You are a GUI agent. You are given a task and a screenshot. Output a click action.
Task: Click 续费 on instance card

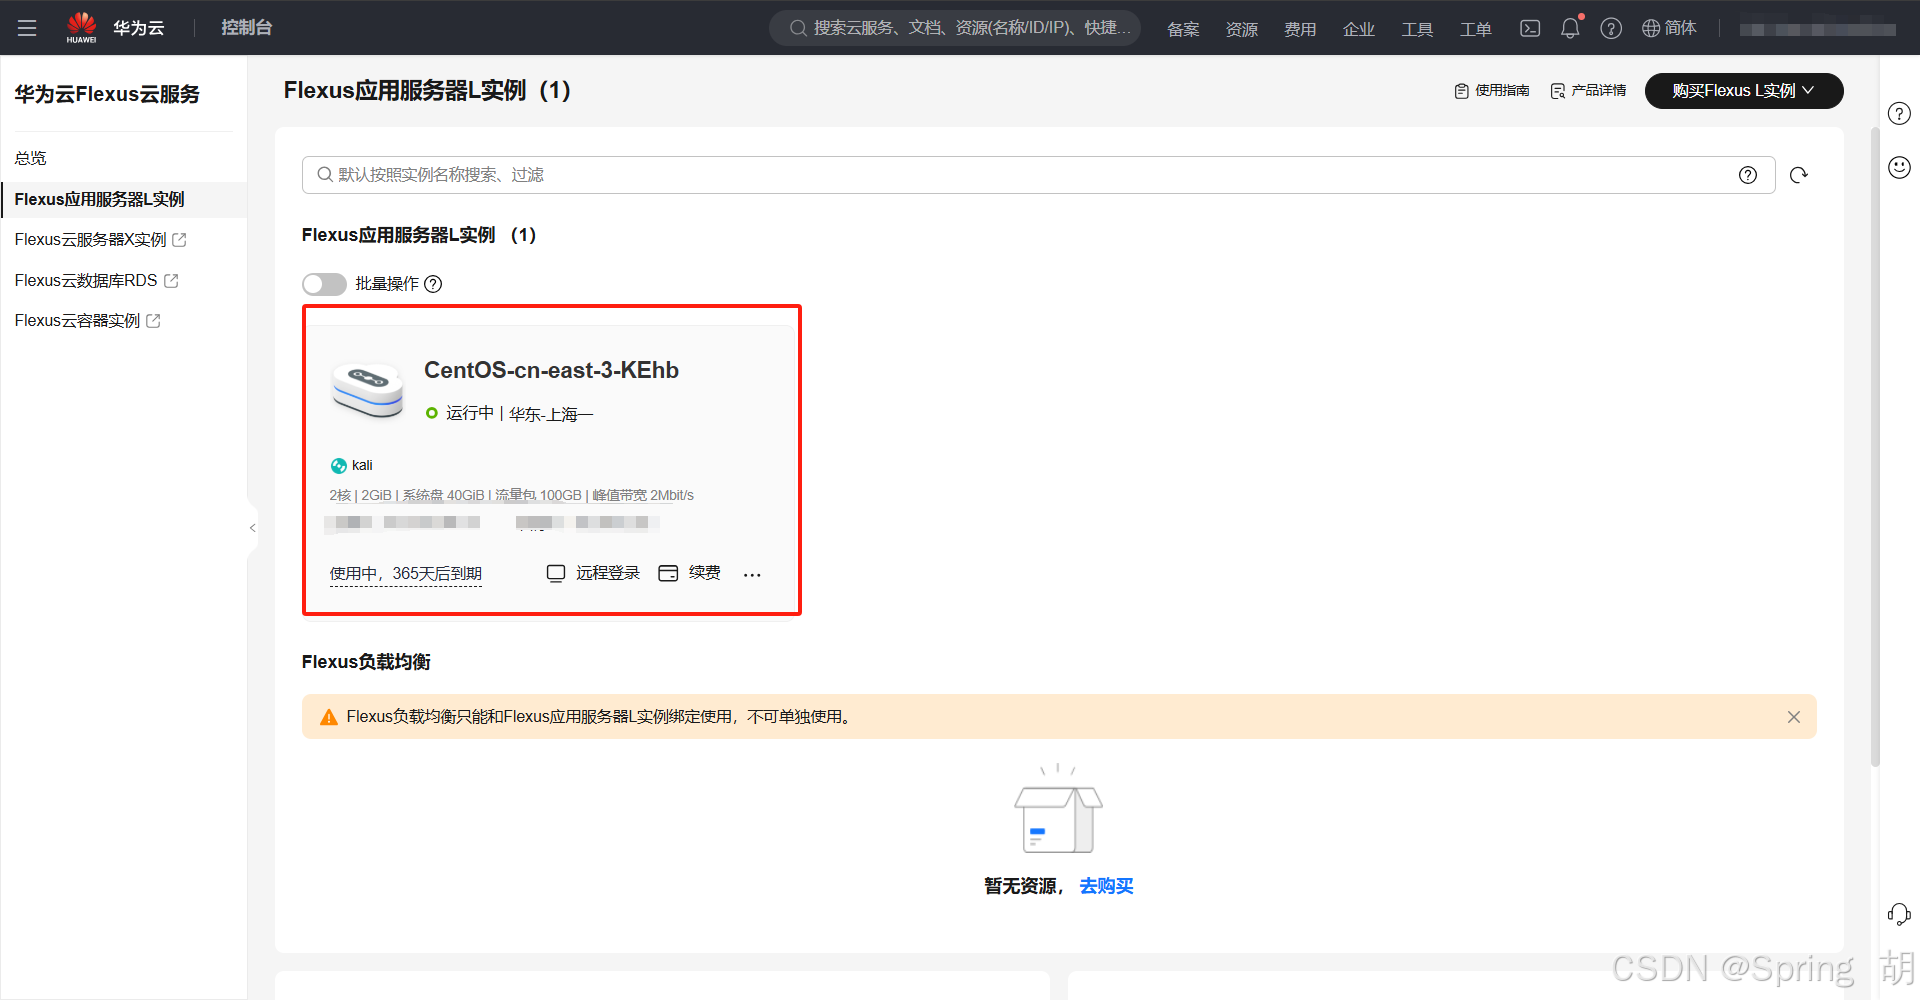coord(690,573)
